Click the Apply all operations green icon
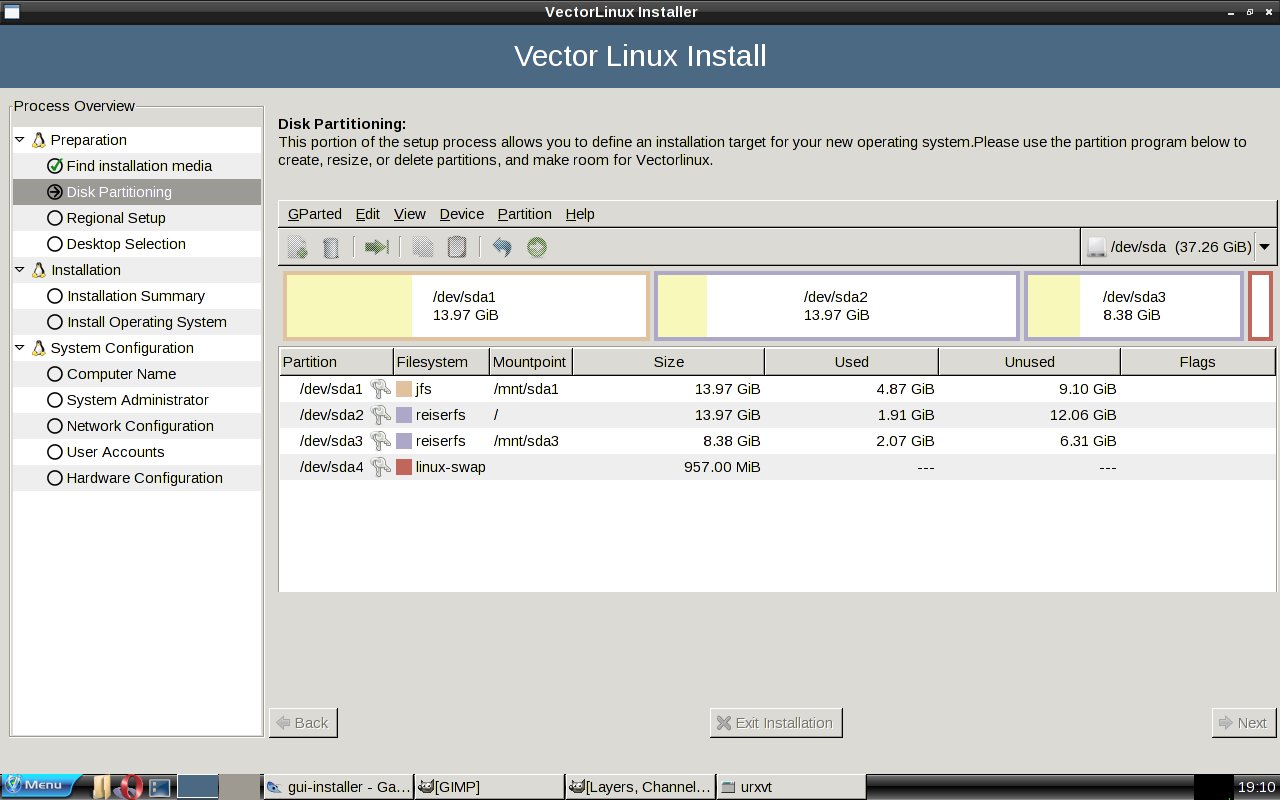1280x800 pixels. pyautogui.click(x=537, y=247)
